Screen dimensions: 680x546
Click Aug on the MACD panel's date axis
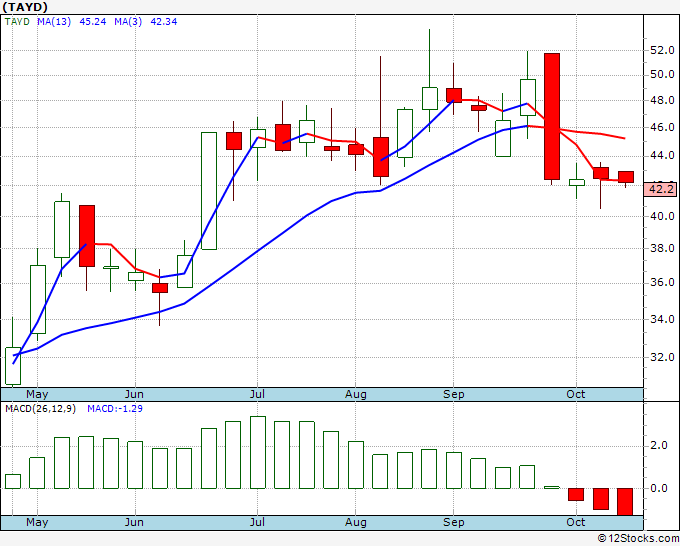pos(356,522)
